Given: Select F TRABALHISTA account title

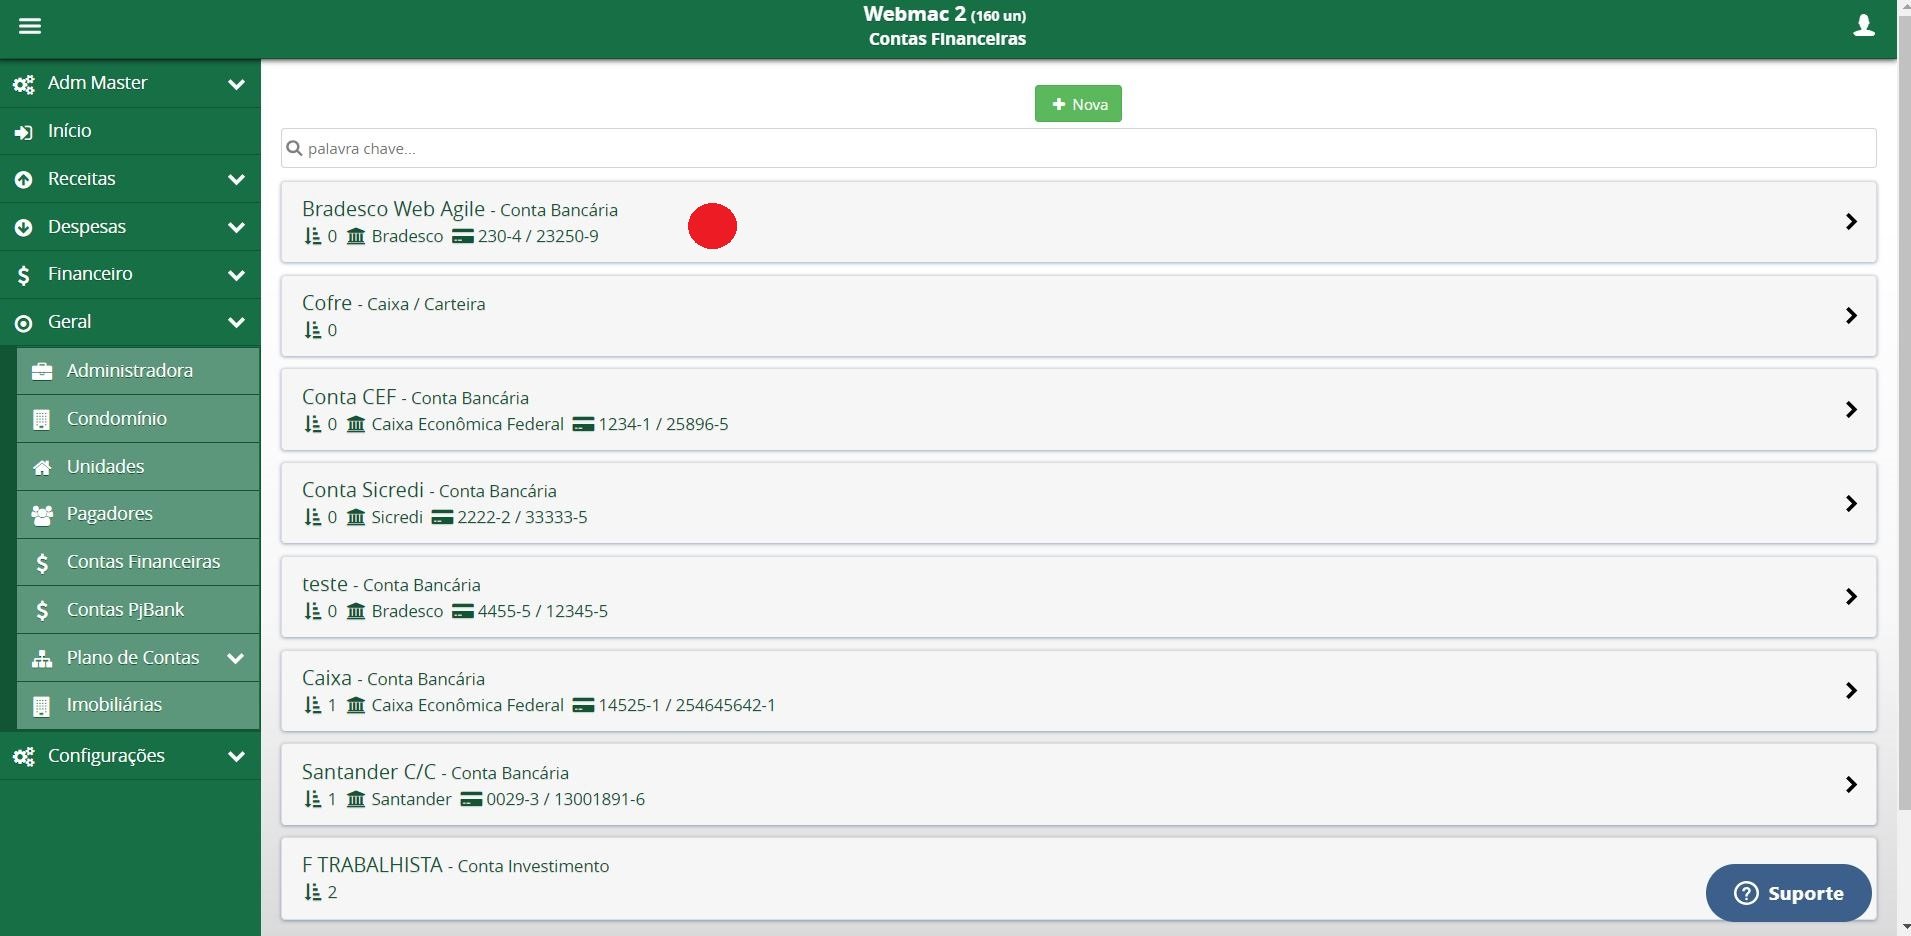Looking at the screenshot, I should (x=372, y=865).
